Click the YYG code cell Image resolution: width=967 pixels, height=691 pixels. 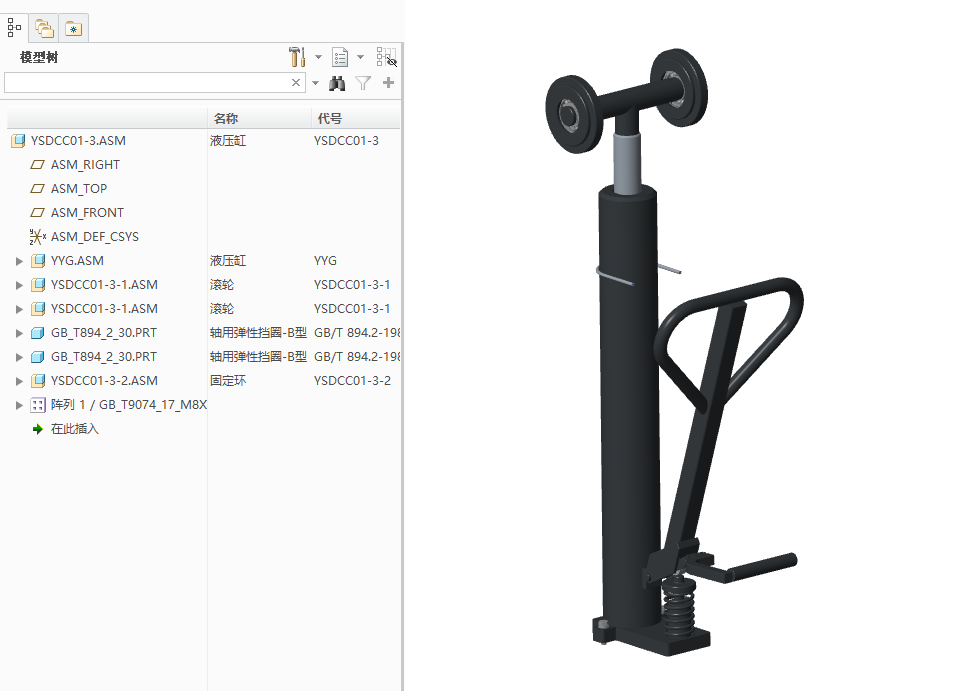pyautogui.click(x=325, y=261)
